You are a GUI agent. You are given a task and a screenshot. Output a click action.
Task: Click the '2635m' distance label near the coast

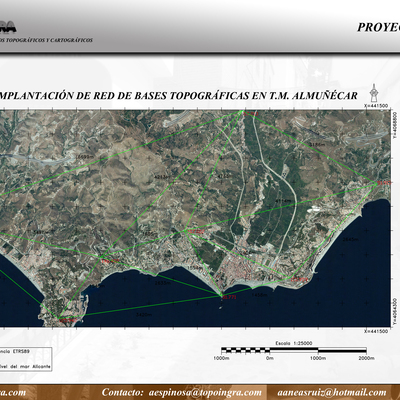coord(163,283)
